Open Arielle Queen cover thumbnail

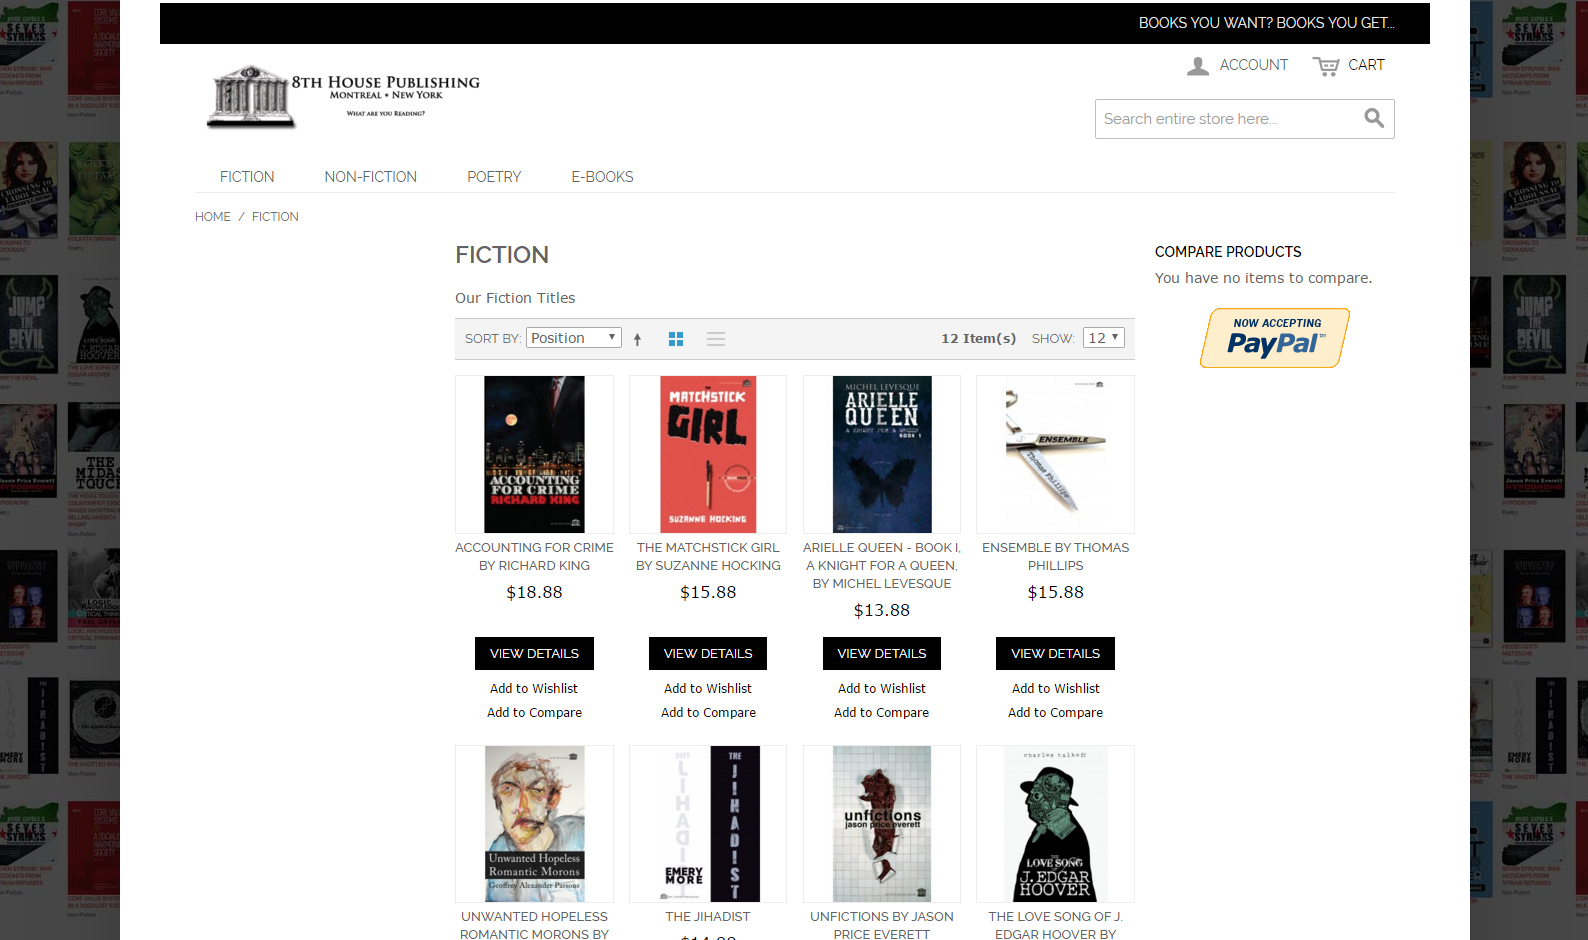click(882, 454)
